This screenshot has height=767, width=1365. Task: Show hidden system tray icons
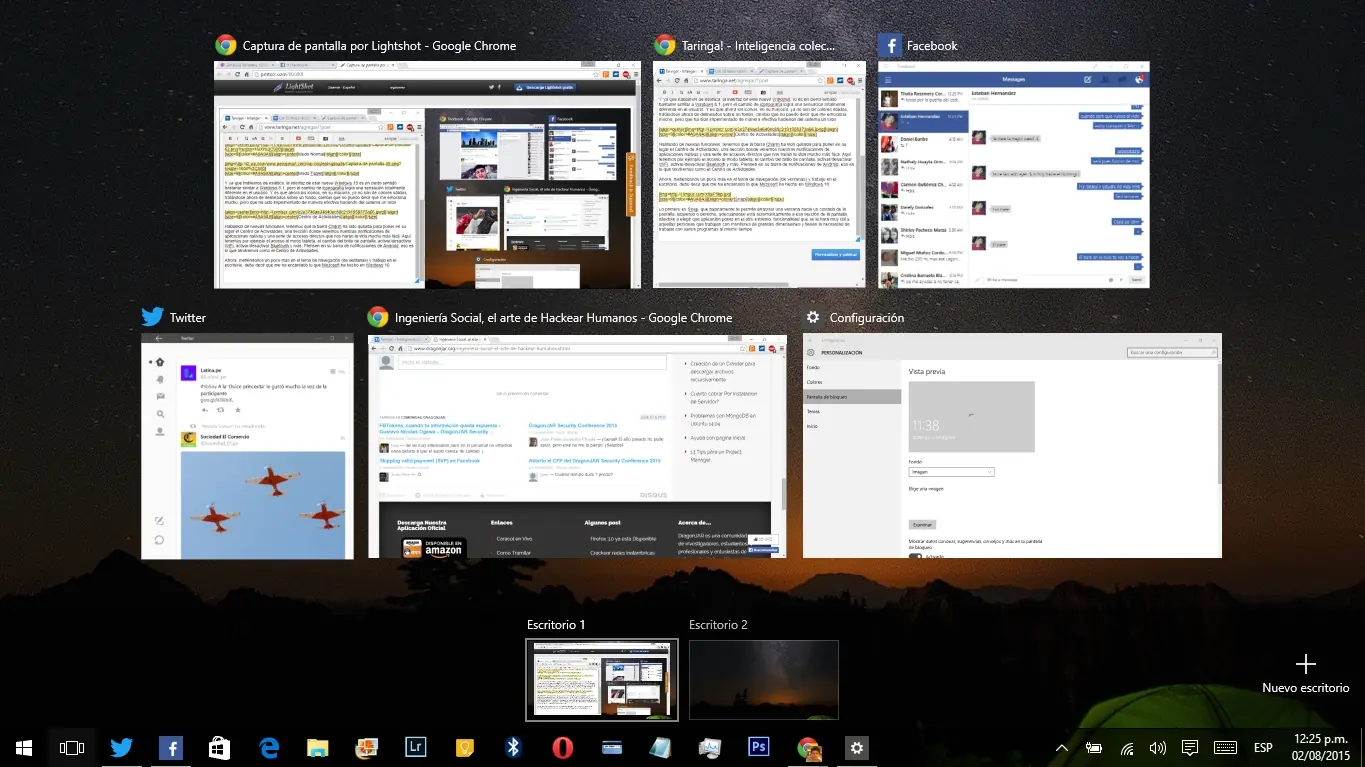pos(1062,747)
